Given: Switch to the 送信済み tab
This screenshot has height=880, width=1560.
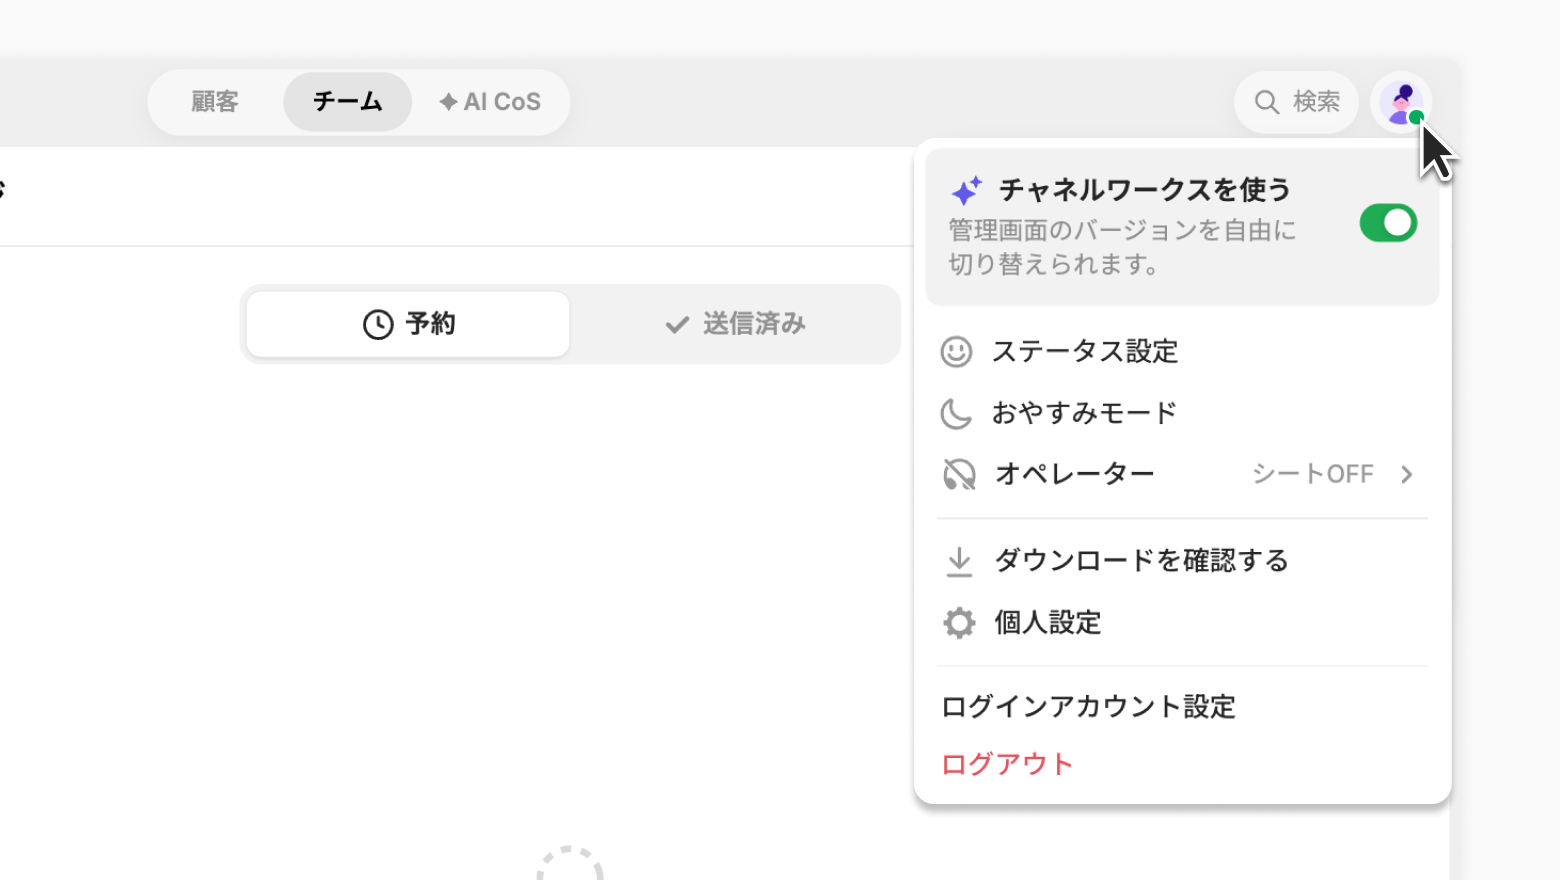Looking at the screenshot, I should coord(735,324).
